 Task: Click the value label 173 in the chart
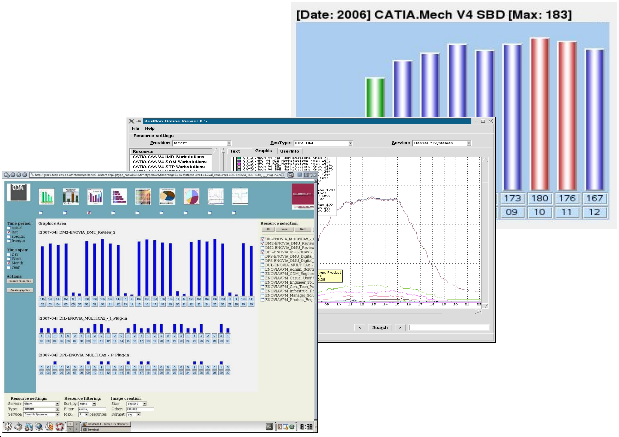(x=512, y=198)
